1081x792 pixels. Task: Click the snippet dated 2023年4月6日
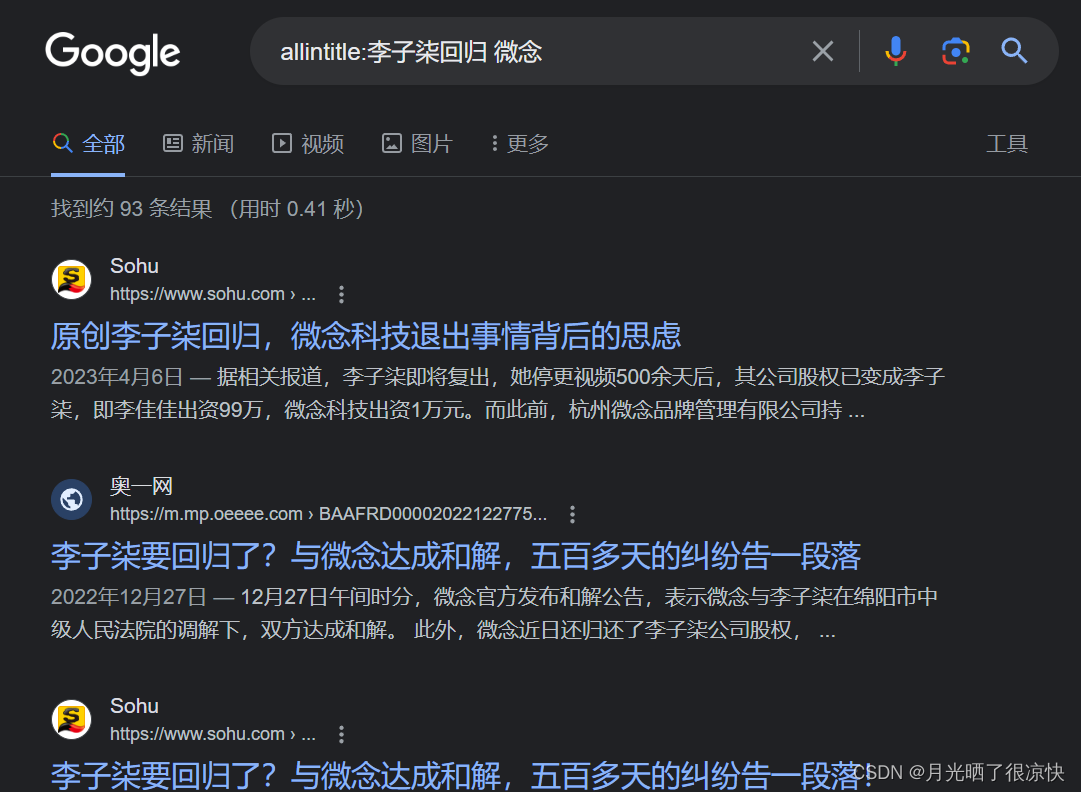pos(498,394)
